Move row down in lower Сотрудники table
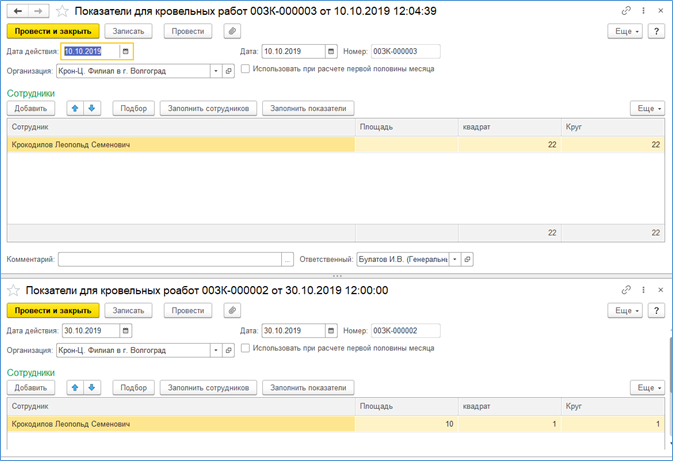This screenshot has height=461, width=673. pyautogui.click(x=92, y=387)
